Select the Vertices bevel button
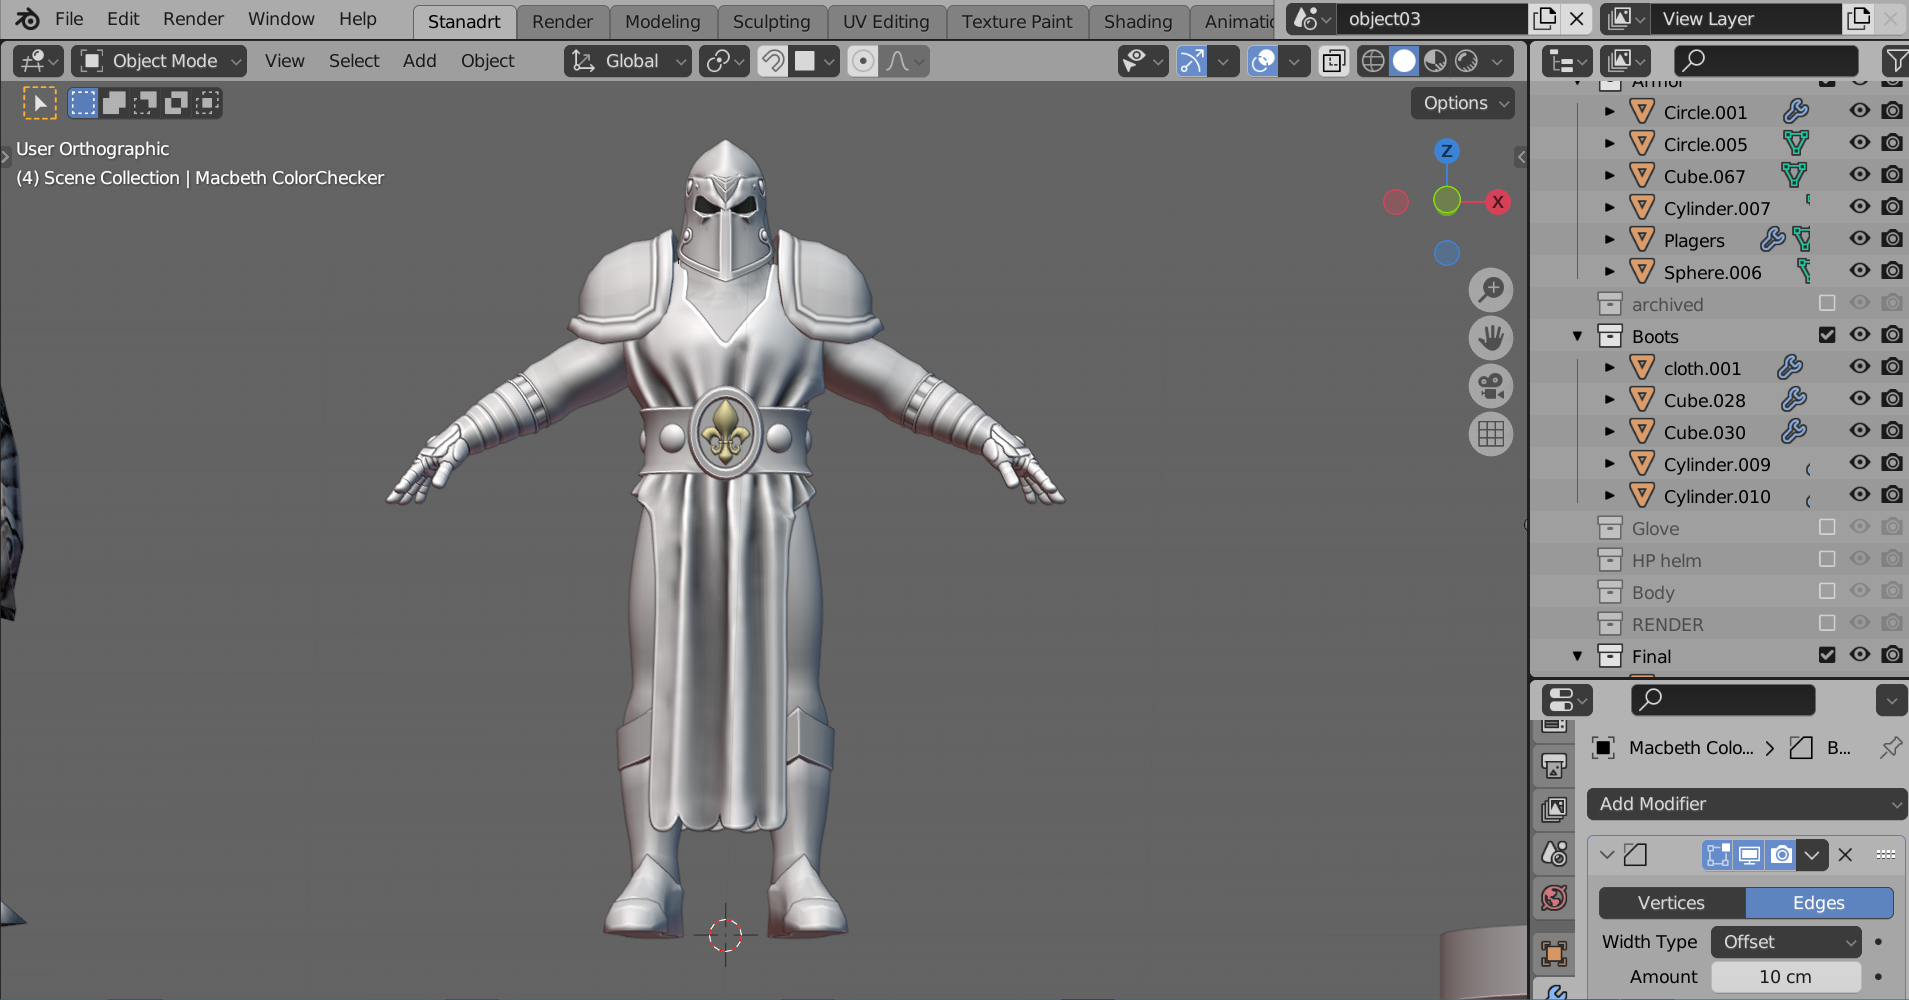The height and width of the screenshot is (1000, 1909). pyautogui.click(x=1671, y=903)
